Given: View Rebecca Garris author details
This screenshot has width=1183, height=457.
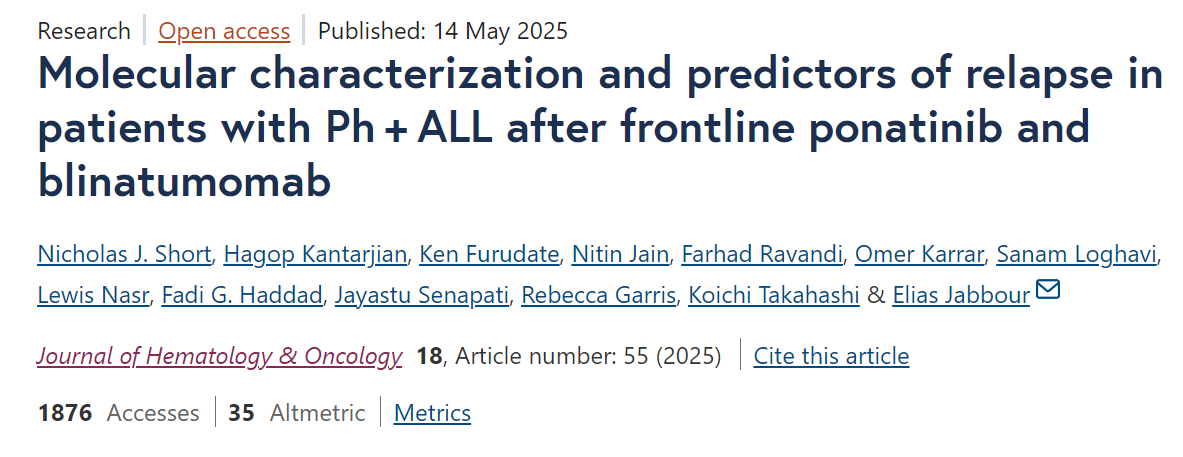Looking at the screenshot, I should 598,296.
